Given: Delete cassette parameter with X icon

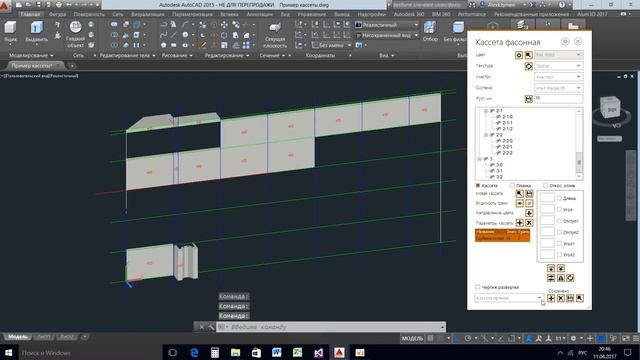Looking at the screenshot, I should tap(529, 223).
